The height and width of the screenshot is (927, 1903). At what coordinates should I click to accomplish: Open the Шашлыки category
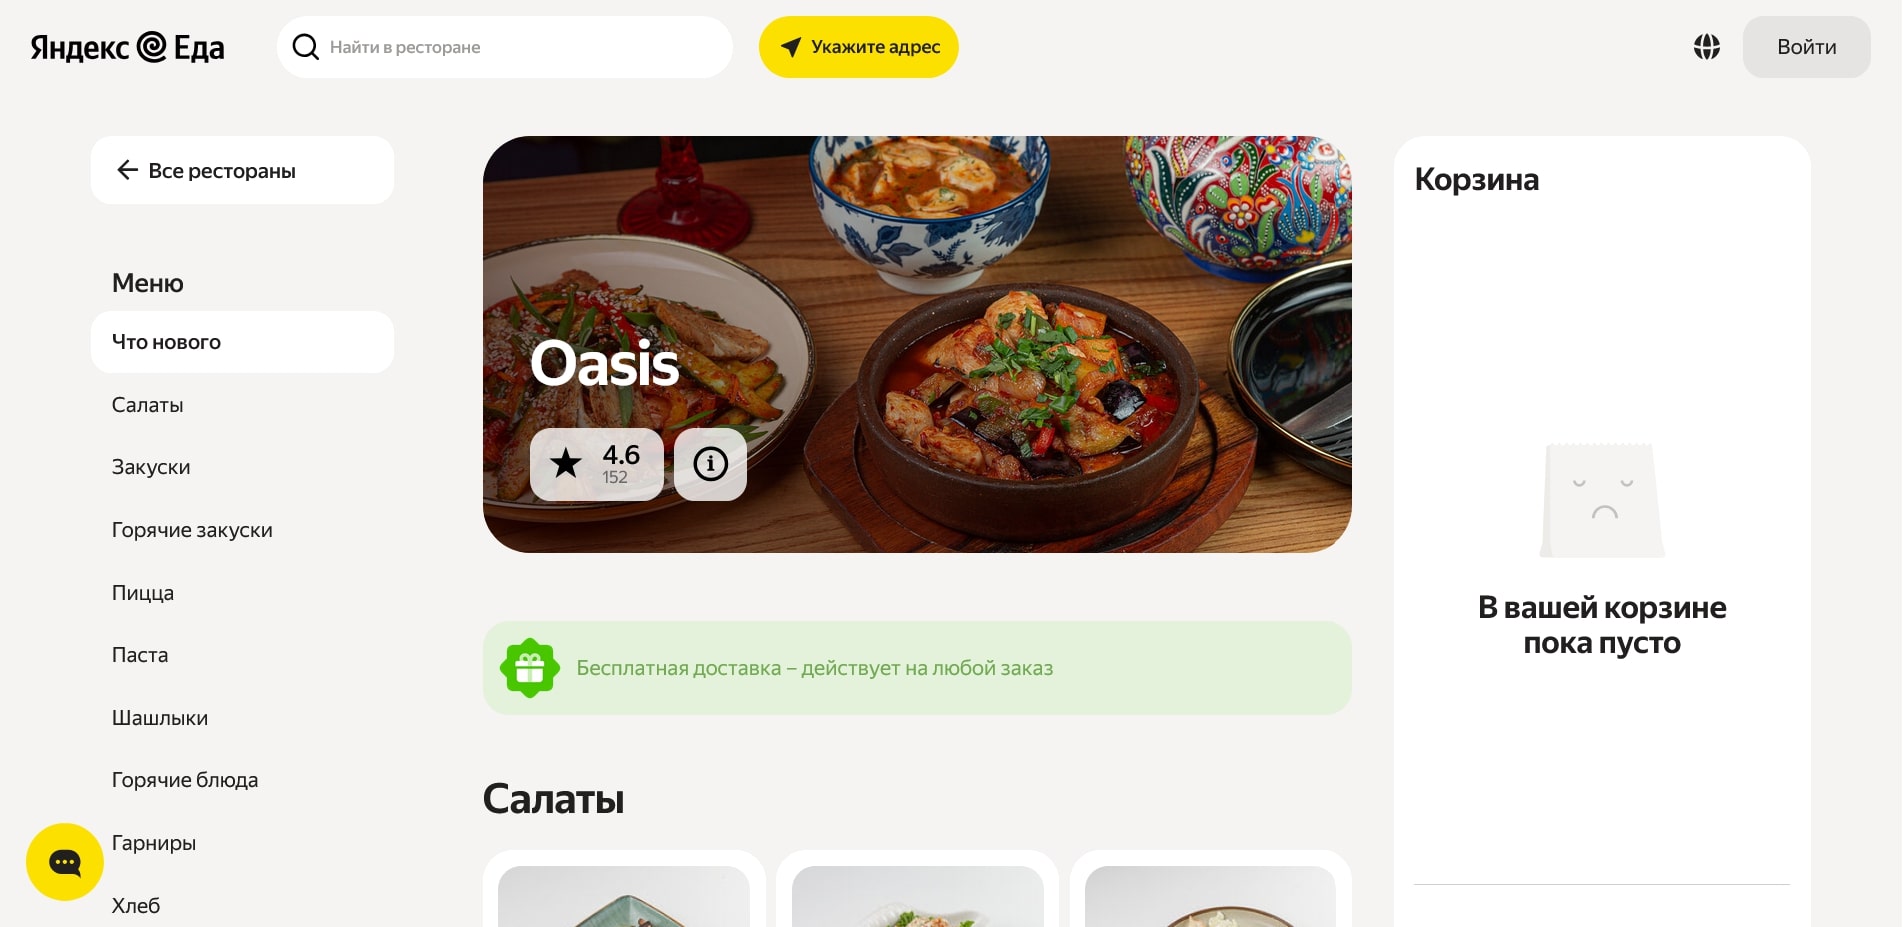[160, 718]
